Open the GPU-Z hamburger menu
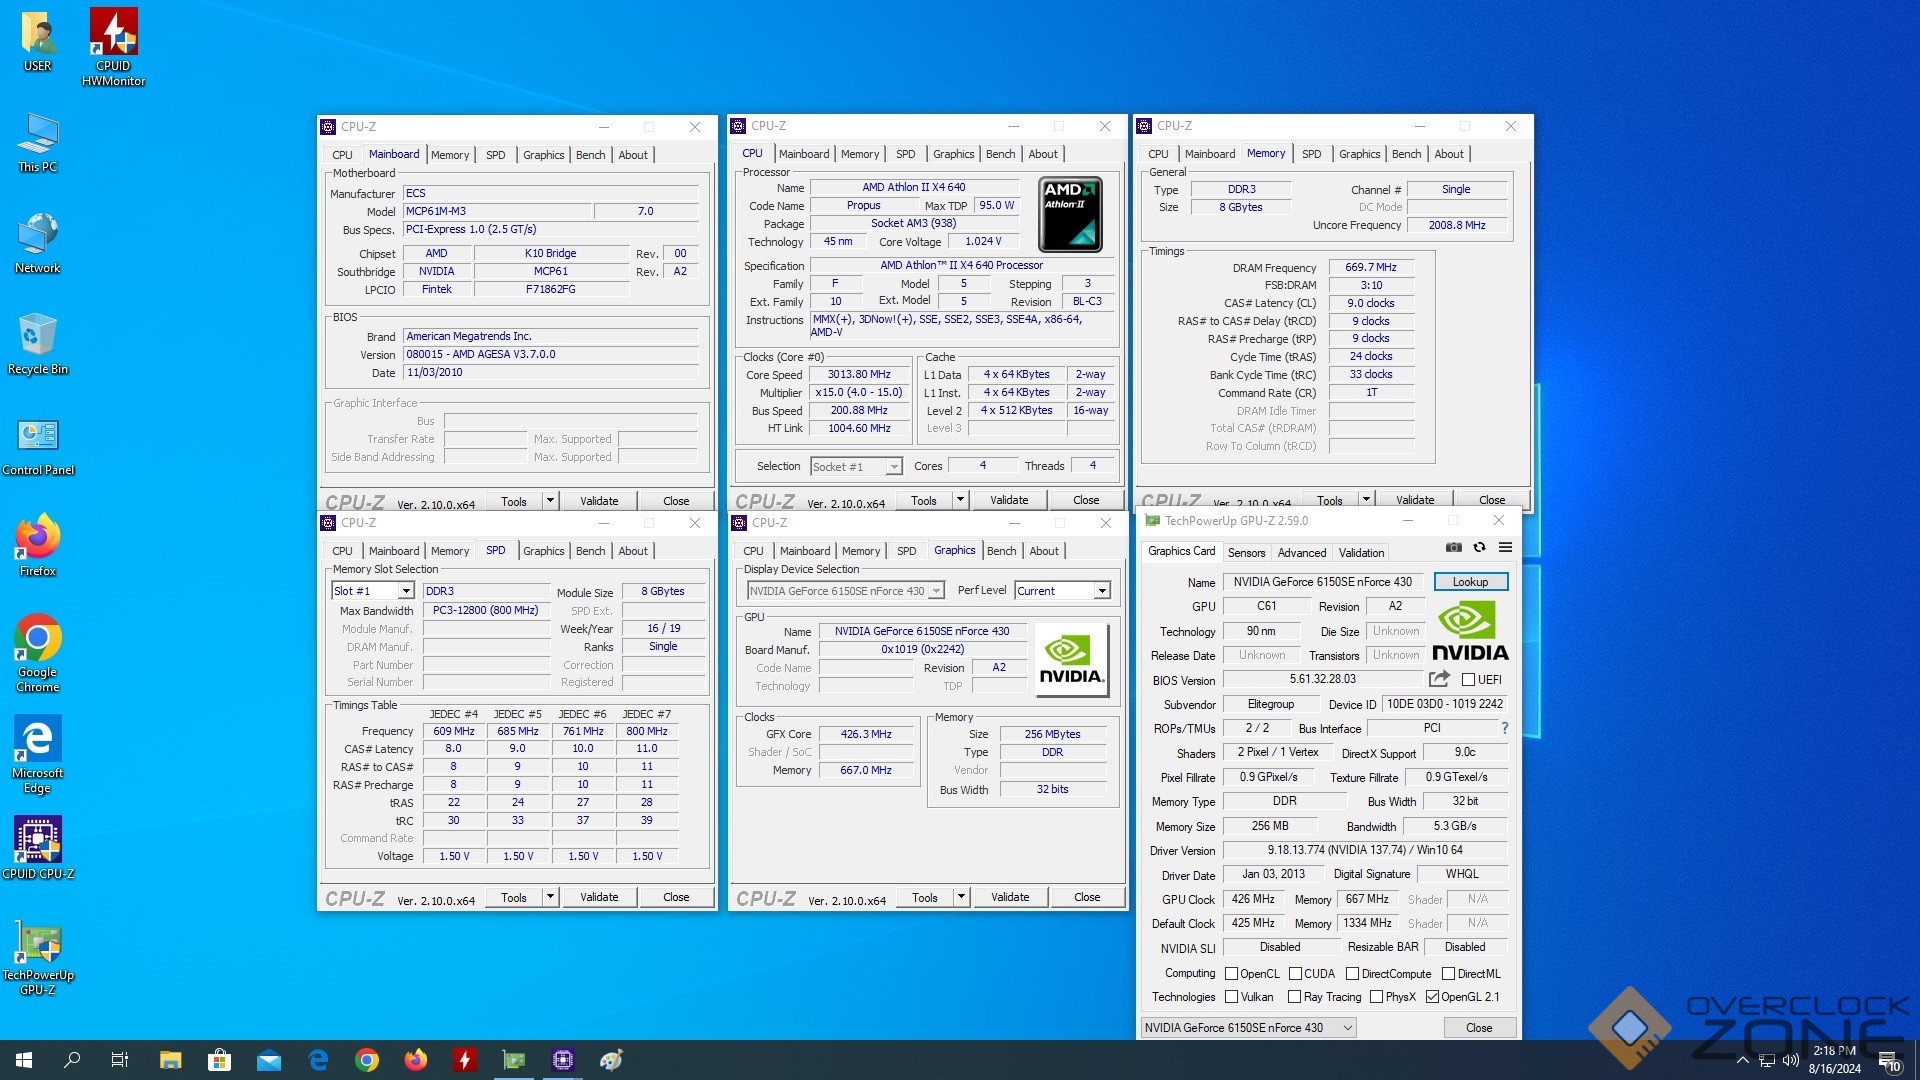Screen dimensions: 1920x1080 click(x=1505, y=547)
